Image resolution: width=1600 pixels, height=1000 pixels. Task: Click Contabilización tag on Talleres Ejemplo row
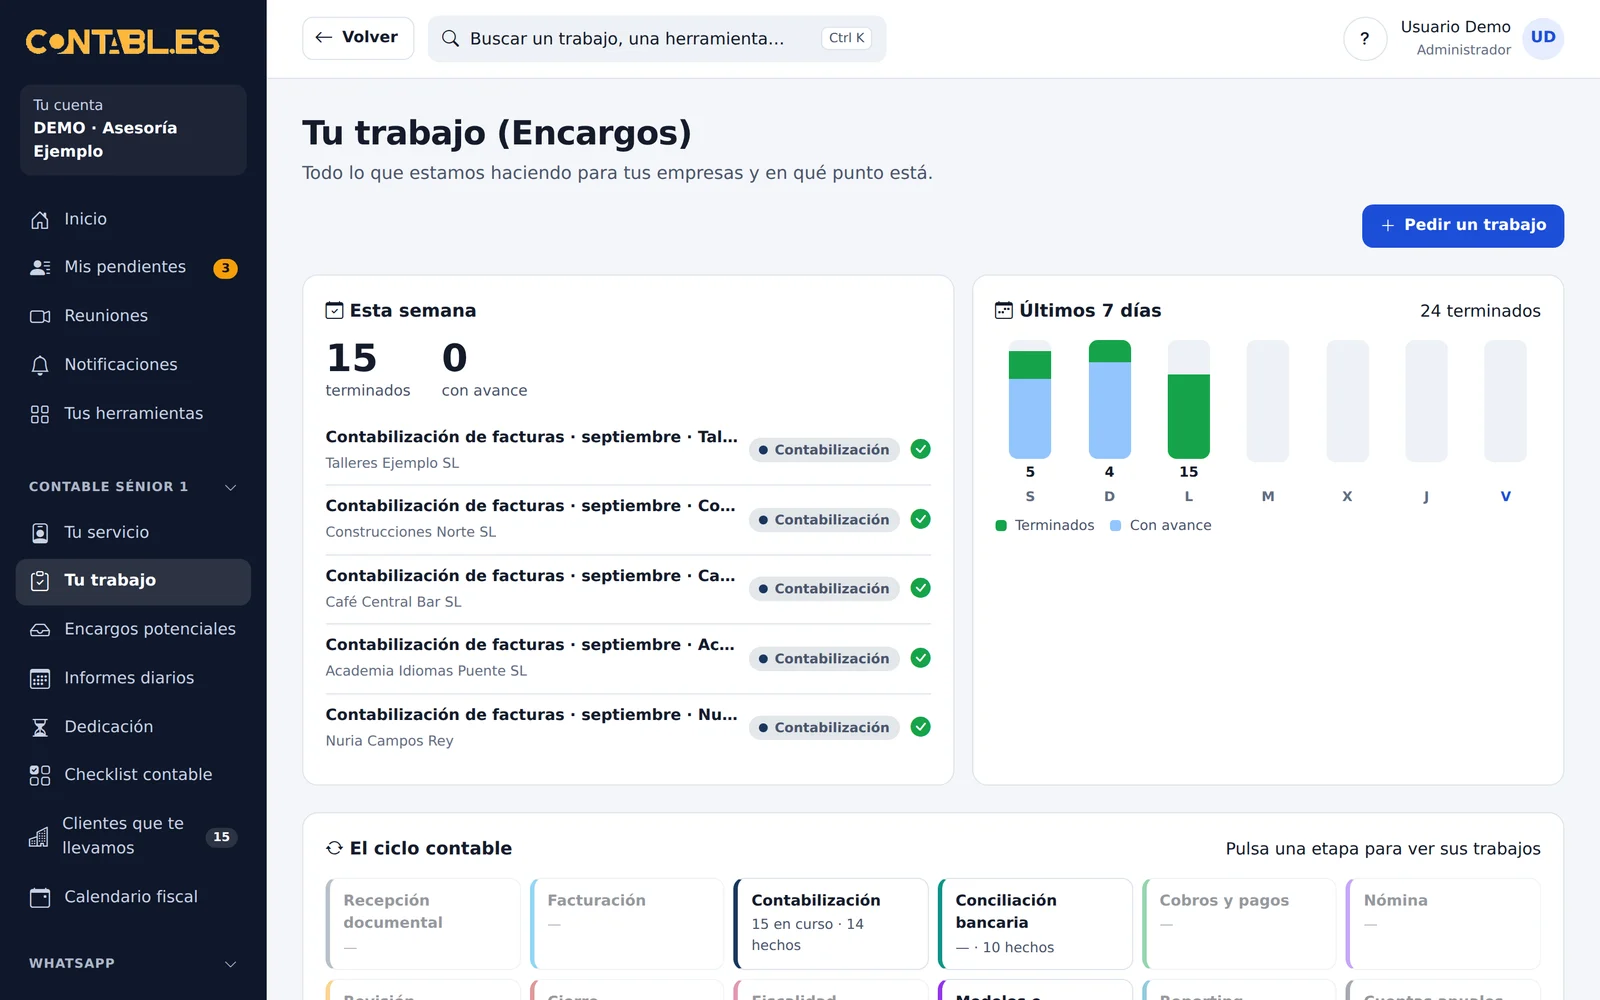(x=824, y=450)
